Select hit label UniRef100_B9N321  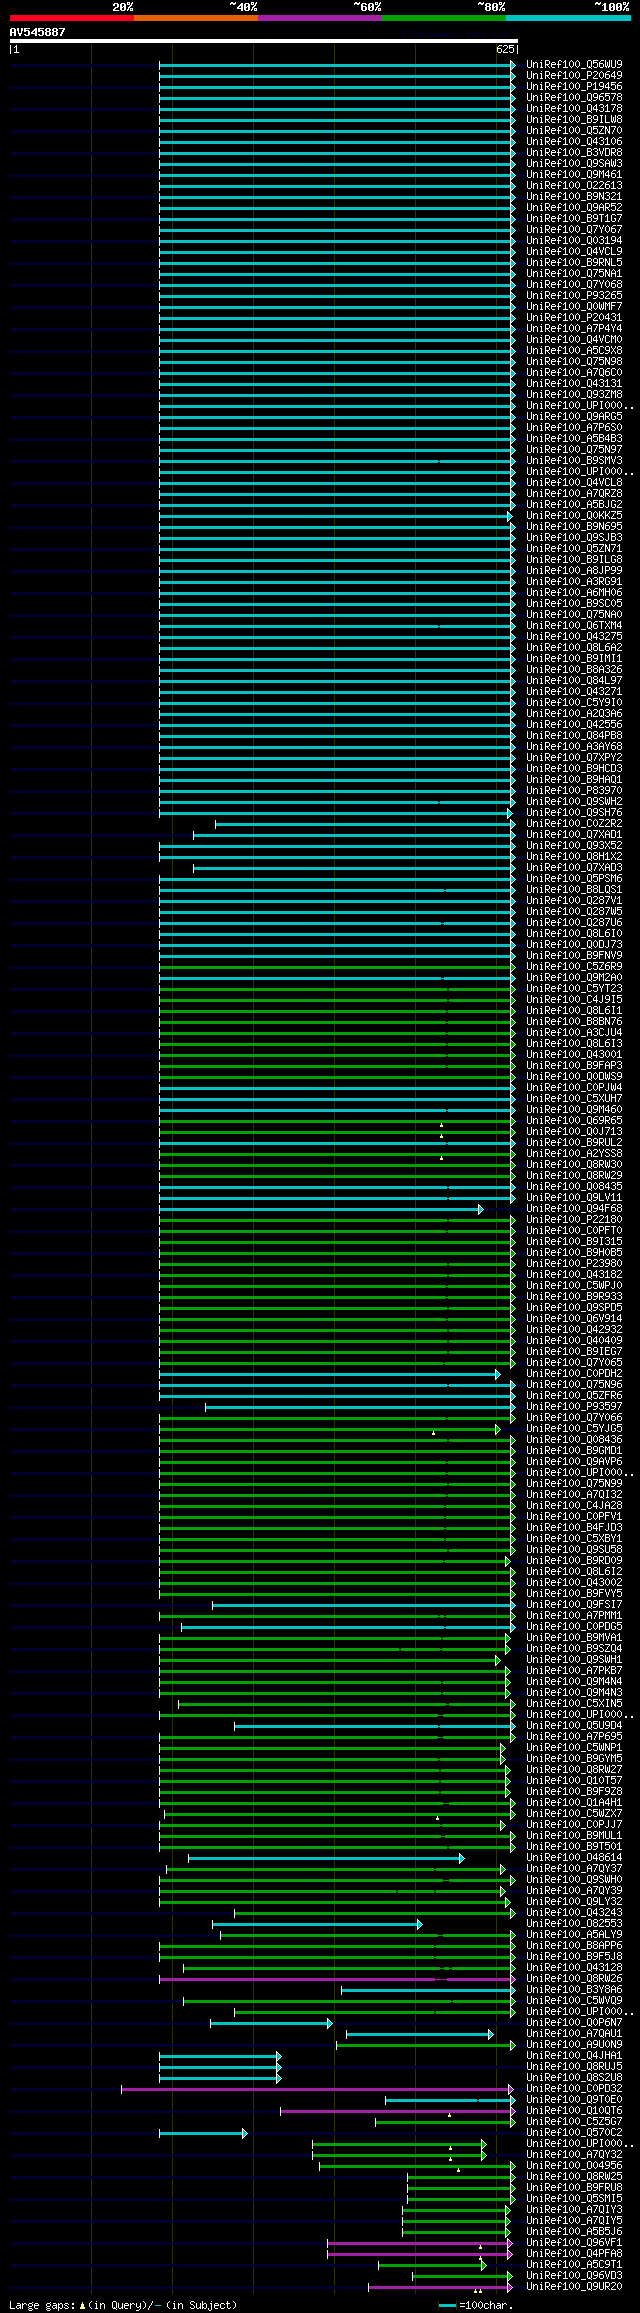coord(574,196)
